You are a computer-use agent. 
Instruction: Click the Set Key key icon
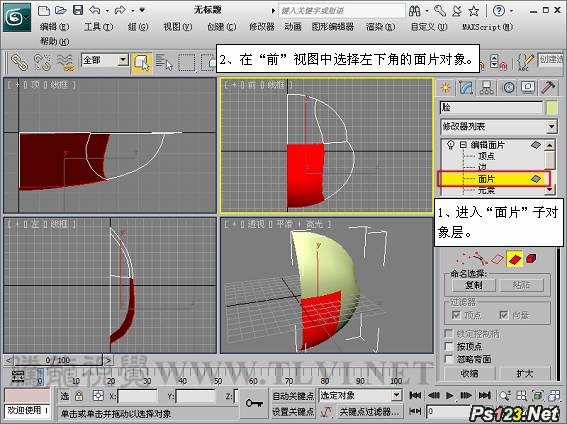[254, 402]
